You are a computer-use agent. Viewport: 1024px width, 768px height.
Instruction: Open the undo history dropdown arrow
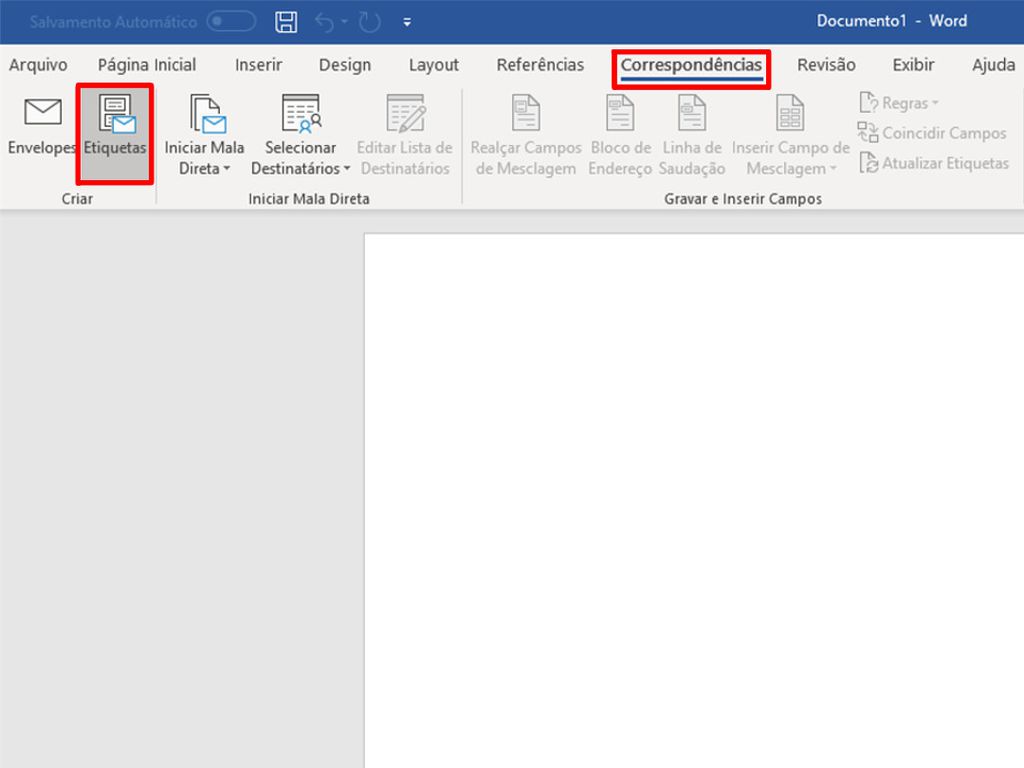(344, 22)
